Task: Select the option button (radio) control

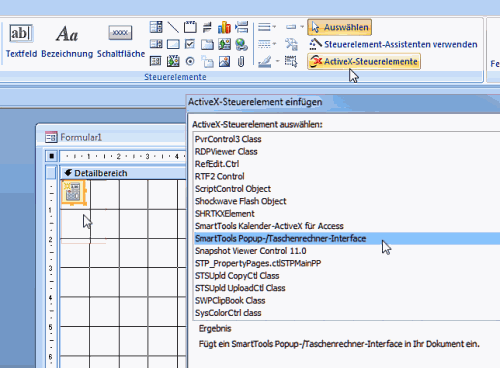Action: coord(190,61)
